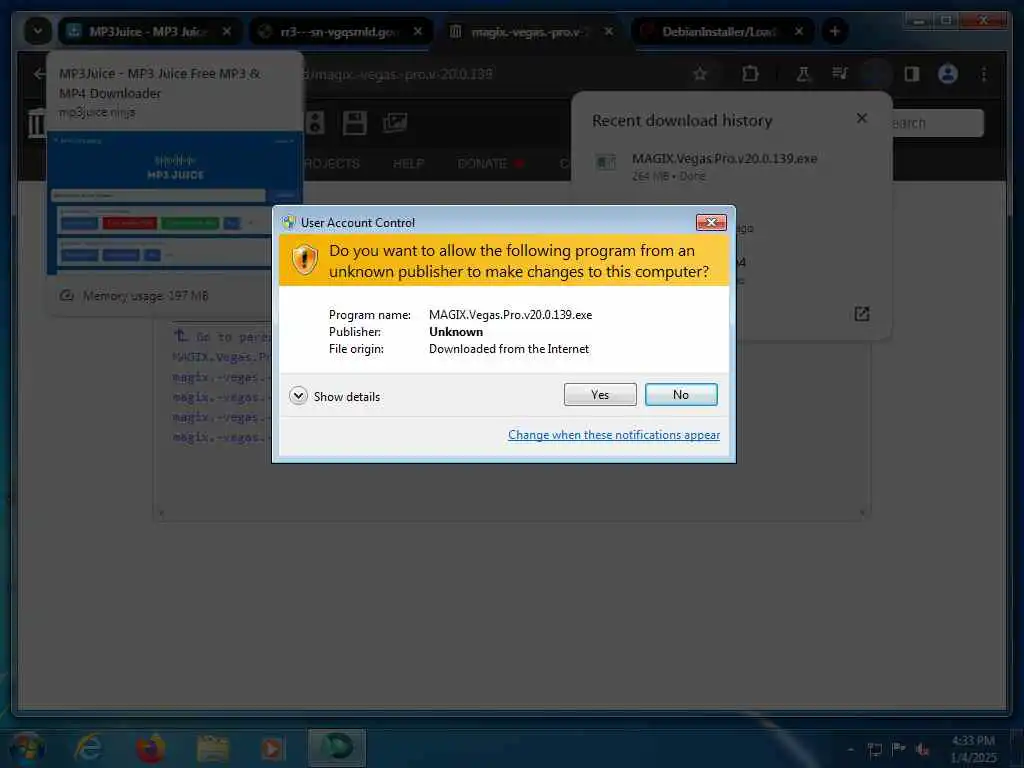
Task: Open the browser extensions puzzle icon
Action: (x=750, y=74)
